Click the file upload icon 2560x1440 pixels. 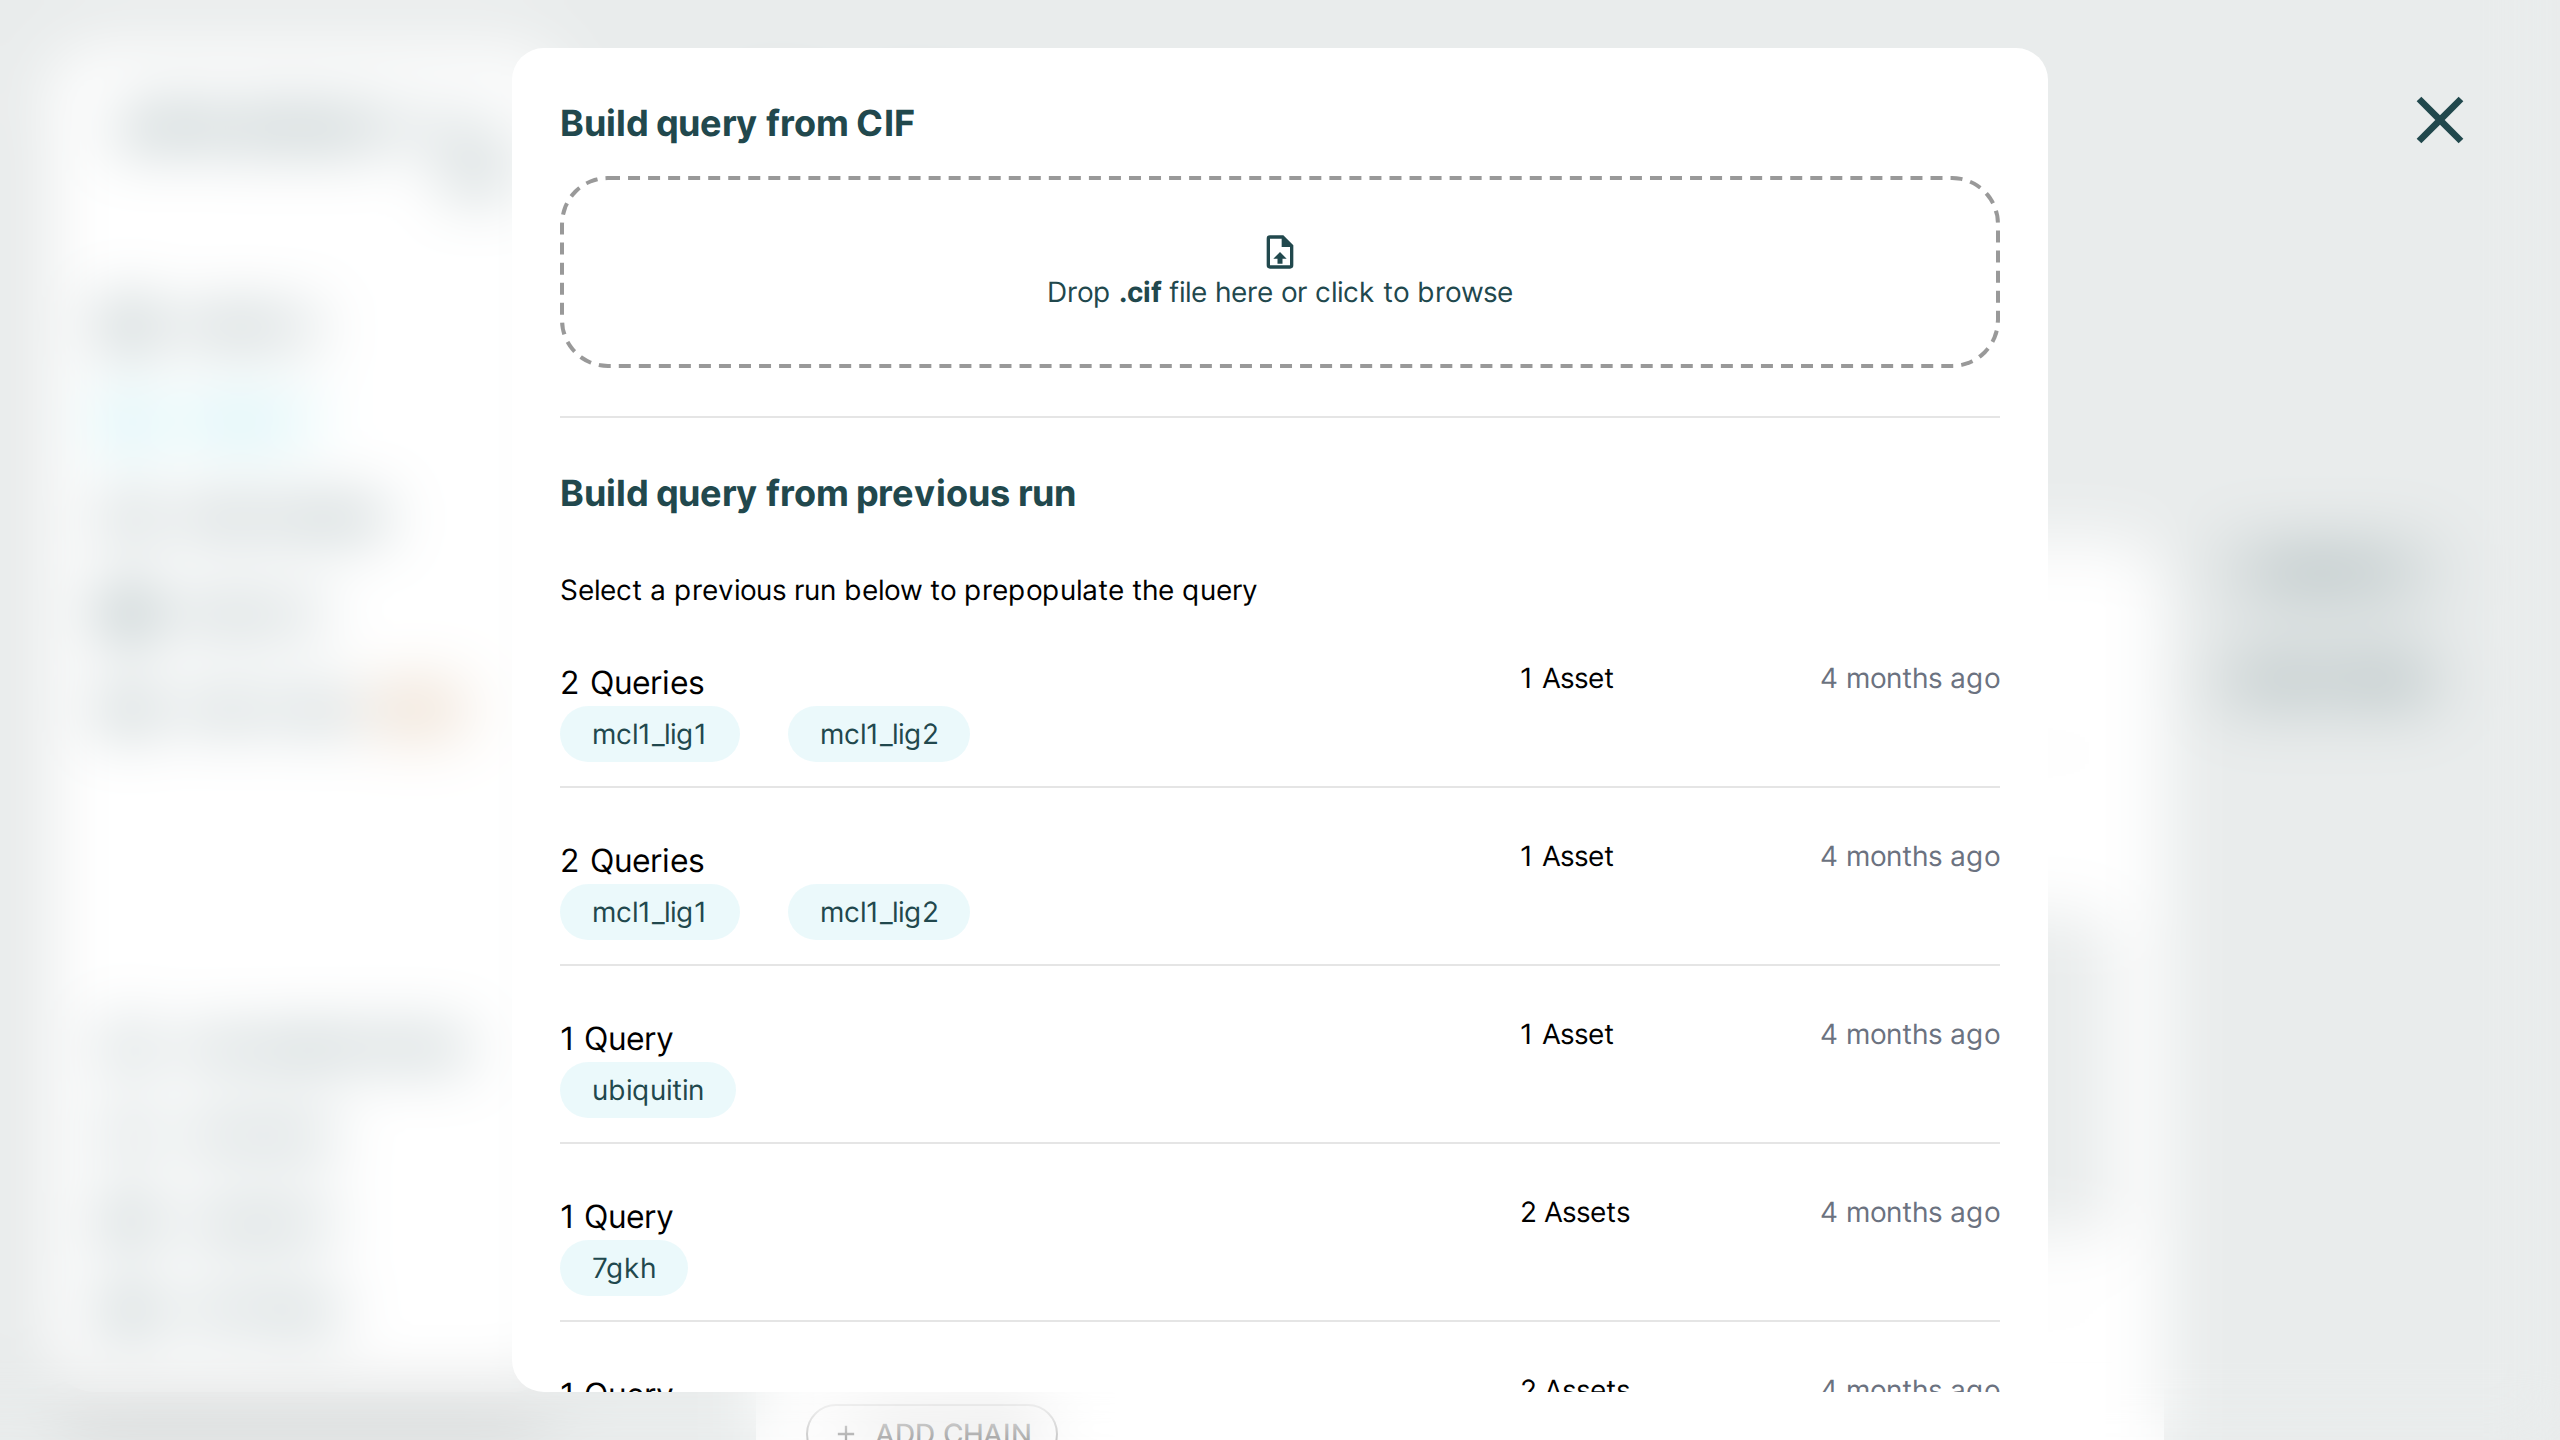1279,252
